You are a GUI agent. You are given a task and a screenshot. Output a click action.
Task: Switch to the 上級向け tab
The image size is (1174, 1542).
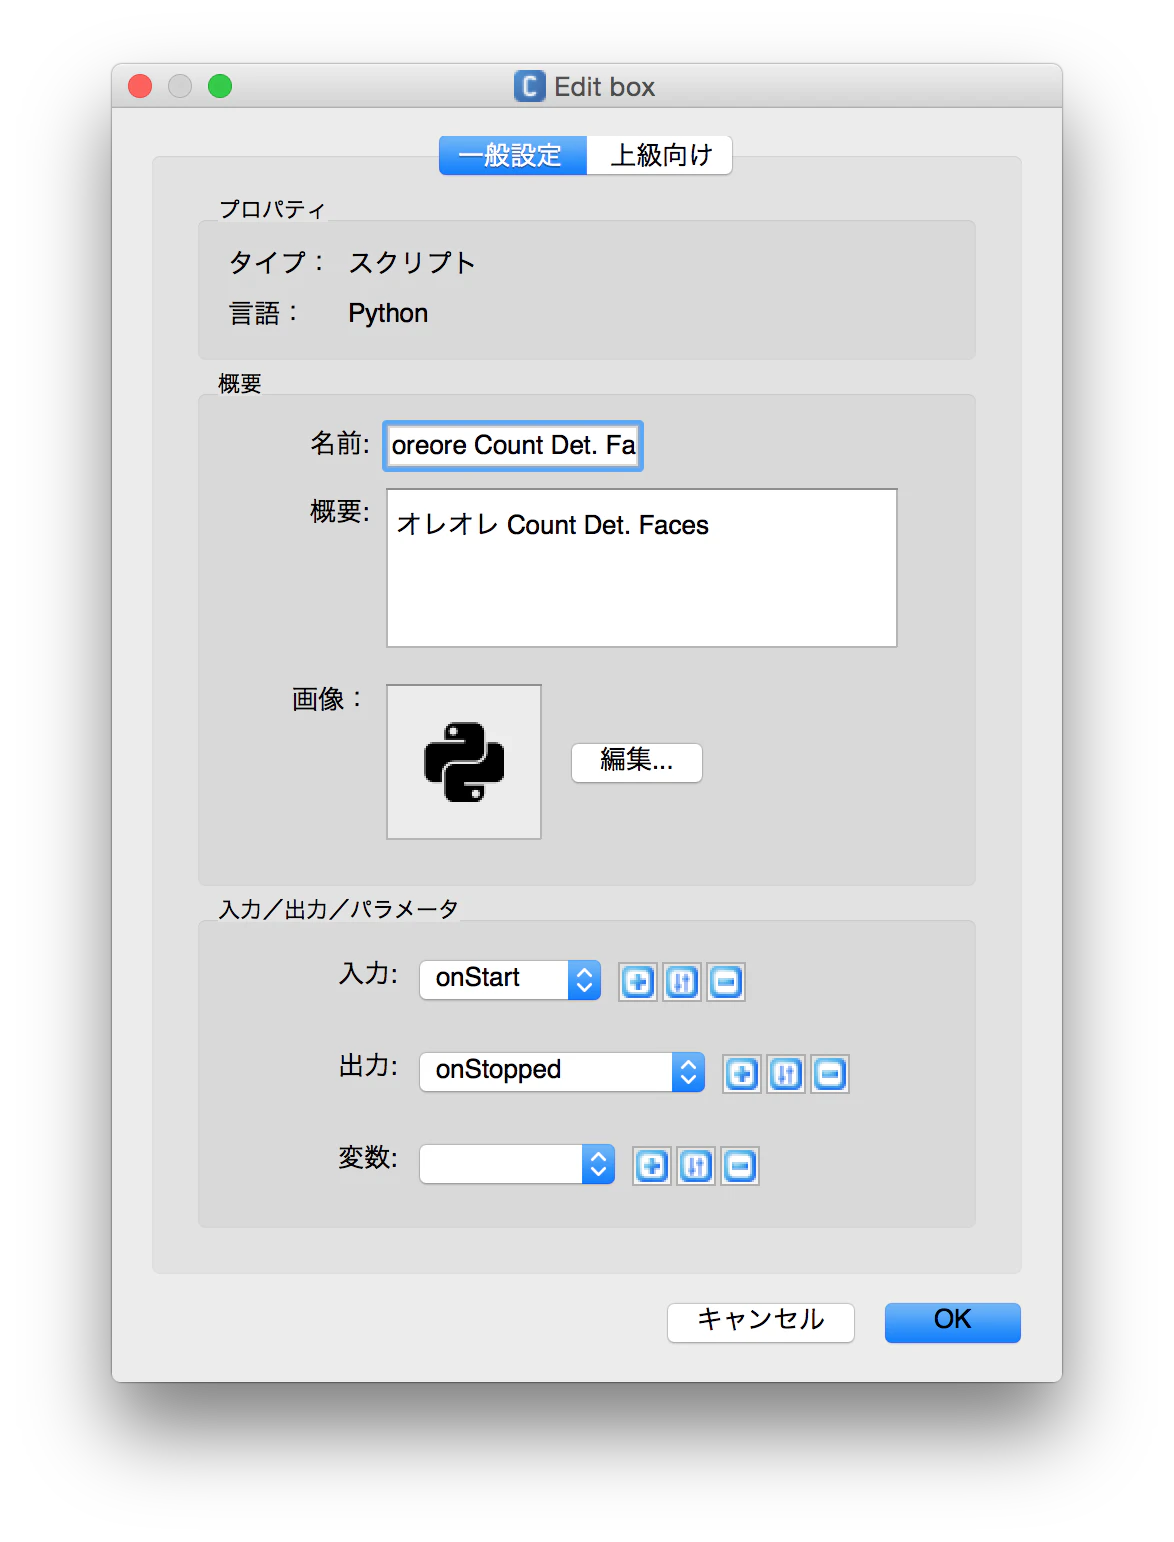(x=660, y=156)
